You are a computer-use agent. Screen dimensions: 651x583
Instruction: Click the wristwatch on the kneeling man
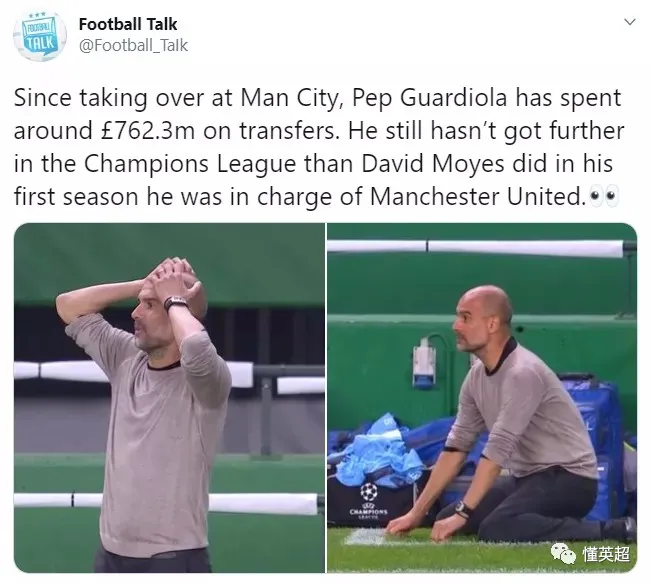(463, 510)
